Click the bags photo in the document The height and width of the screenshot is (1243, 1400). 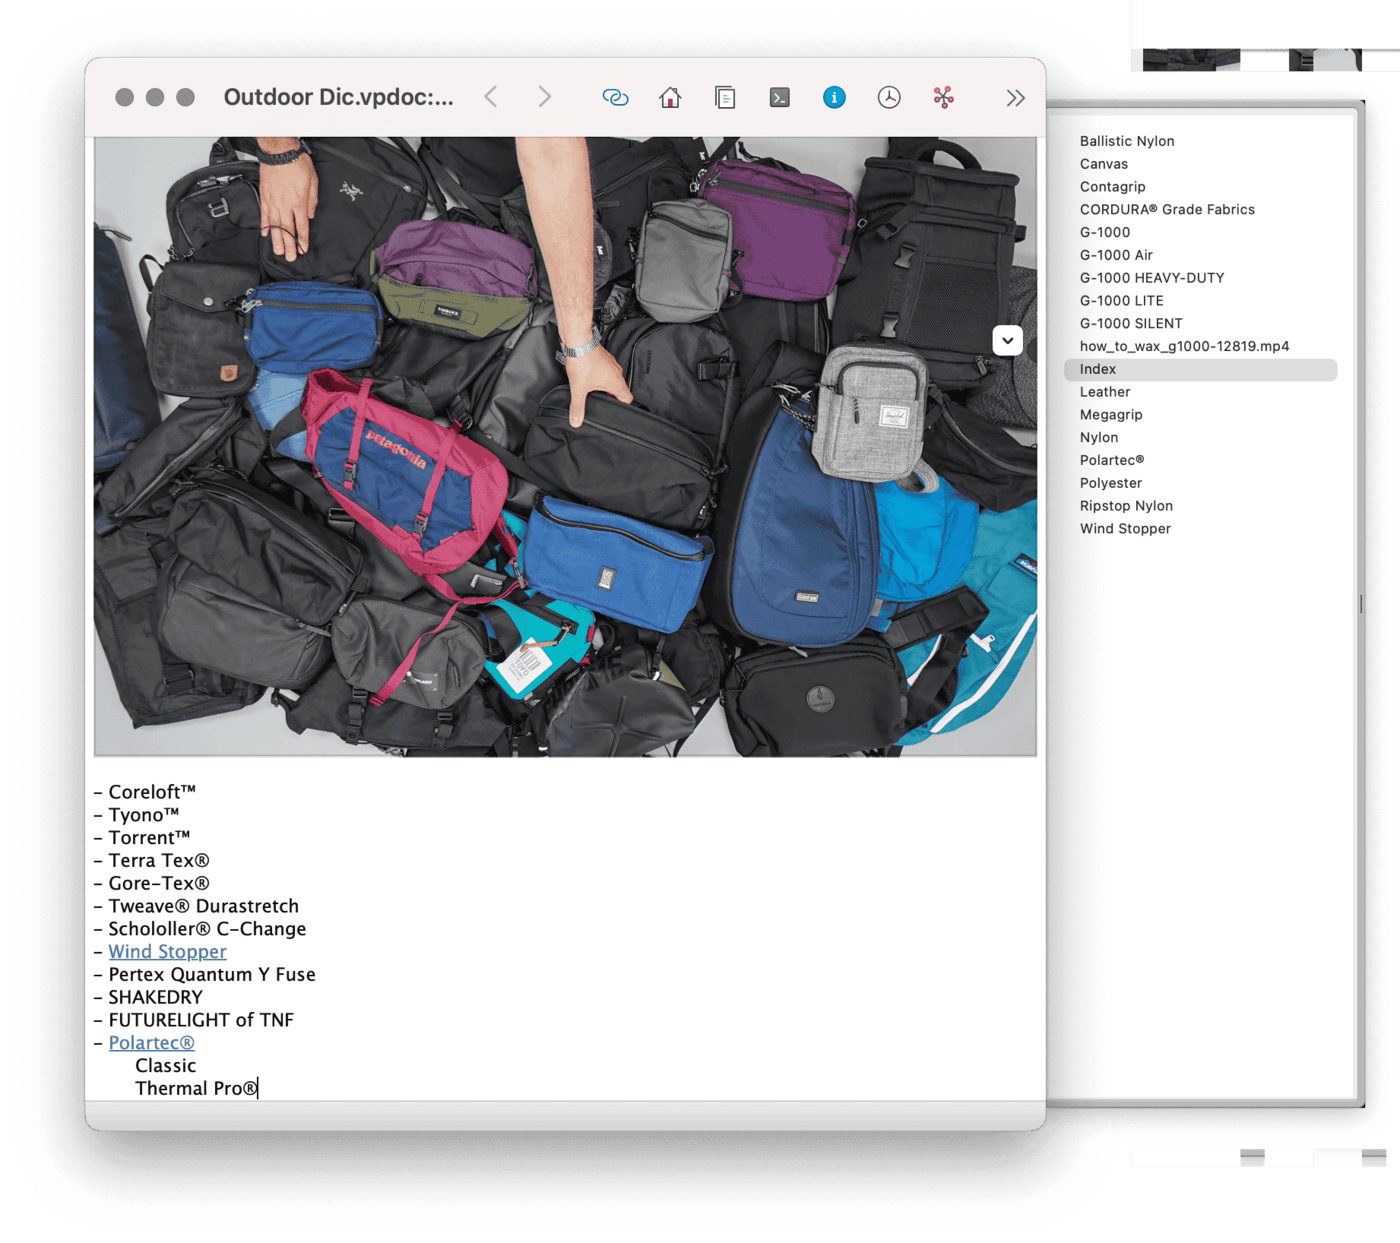click(x=565, y=446)
